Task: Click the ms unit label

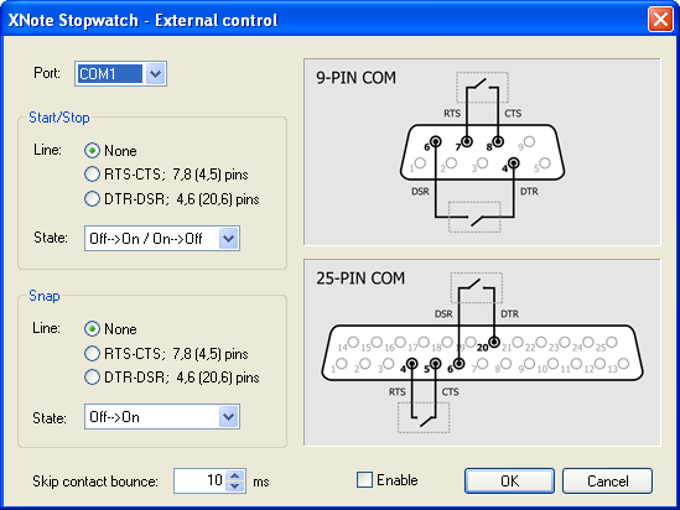Action: pyautogui.click(x=261, y=482)
